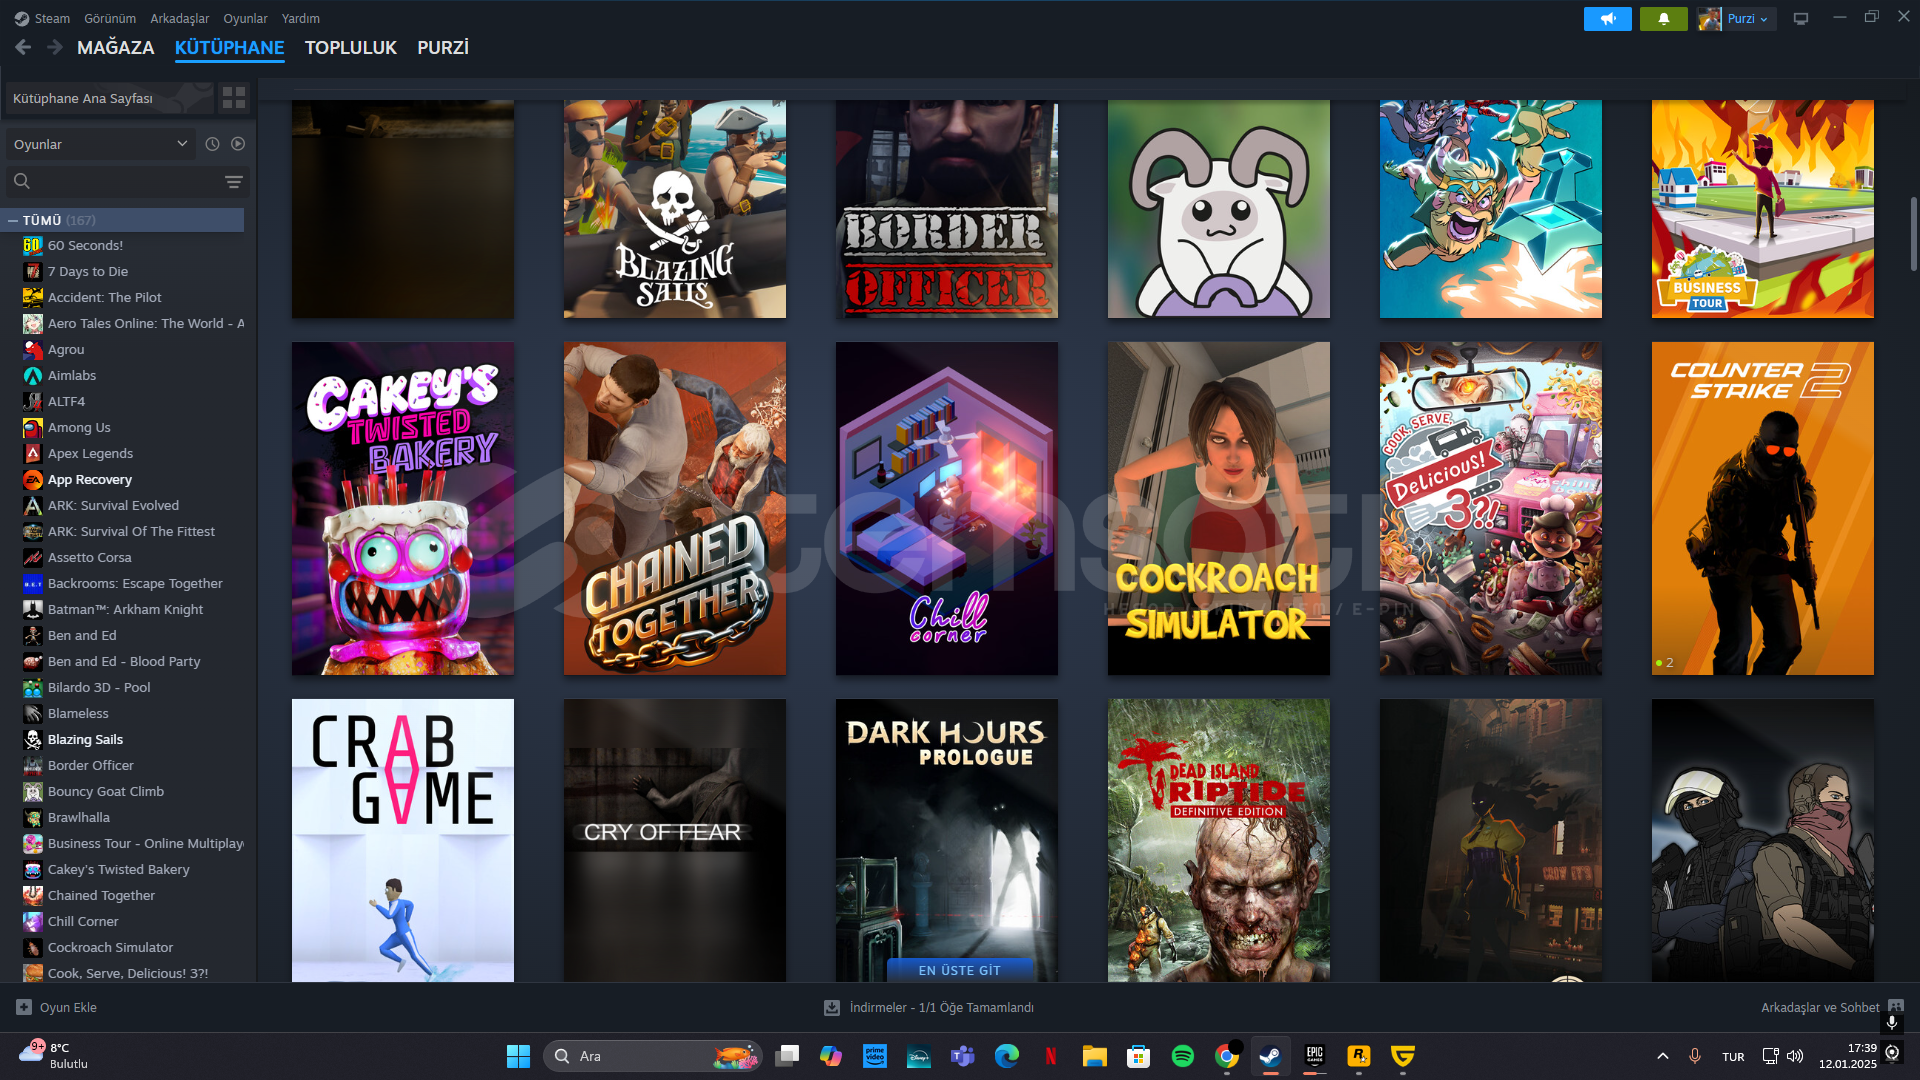Open the Görünüm menu

coord(110,18)
